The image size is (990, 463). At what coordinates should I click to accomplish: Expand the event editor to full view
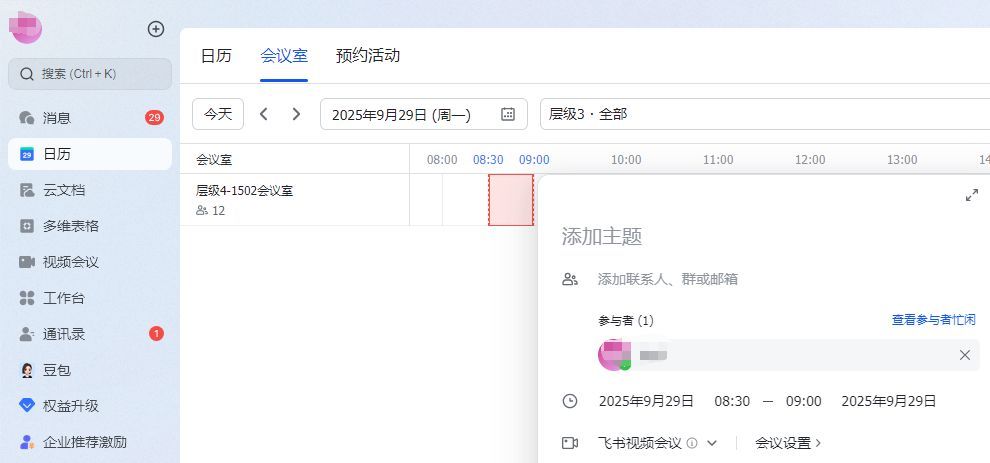(971, 195)
